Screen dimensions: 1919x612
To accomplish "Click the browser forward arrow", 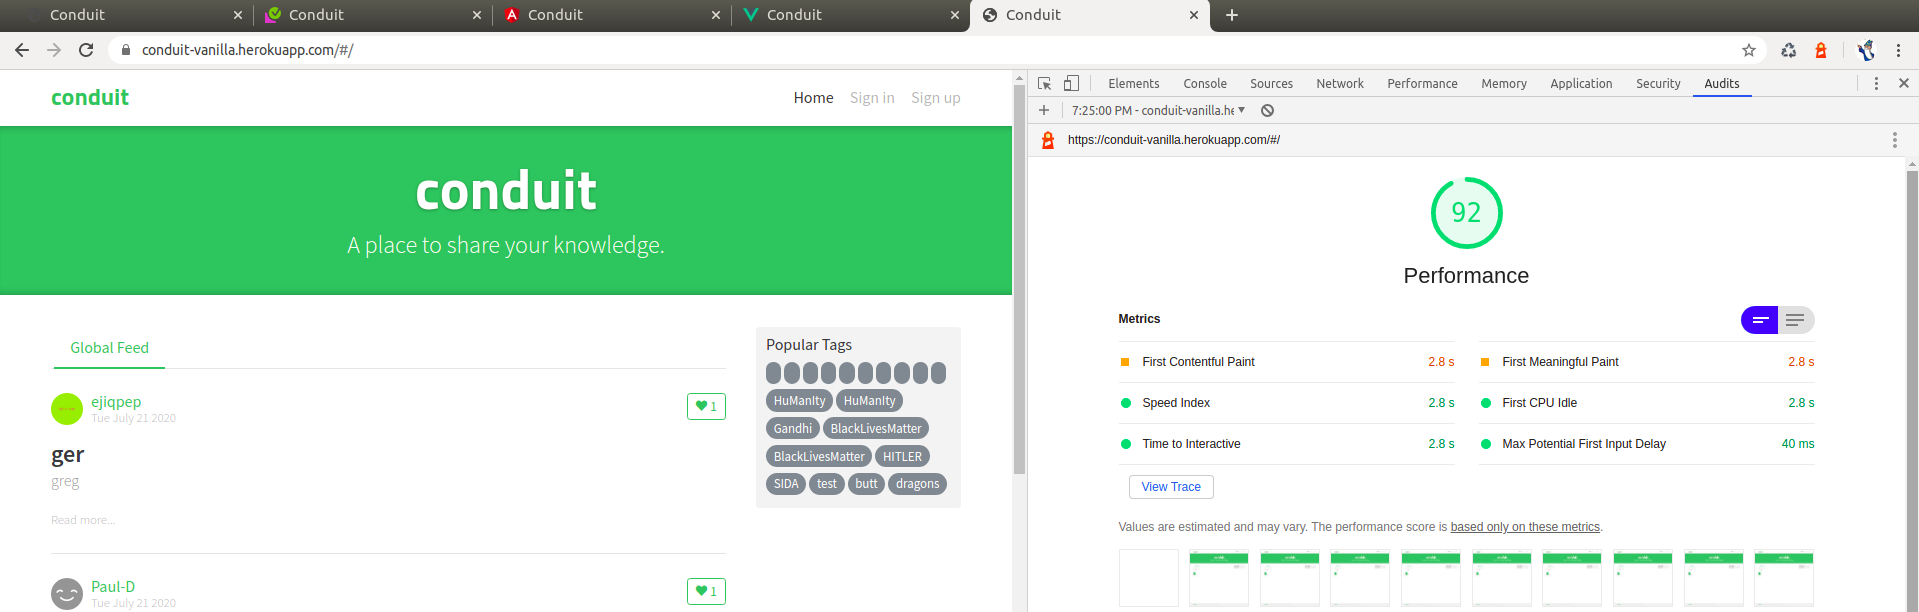I will click(54, 50).
